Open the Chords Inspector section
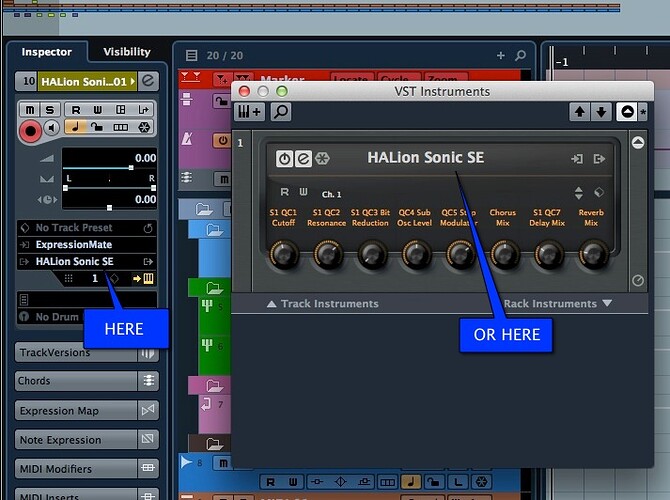The height and width of the screenshot is (500, 670). click(76, 381)
